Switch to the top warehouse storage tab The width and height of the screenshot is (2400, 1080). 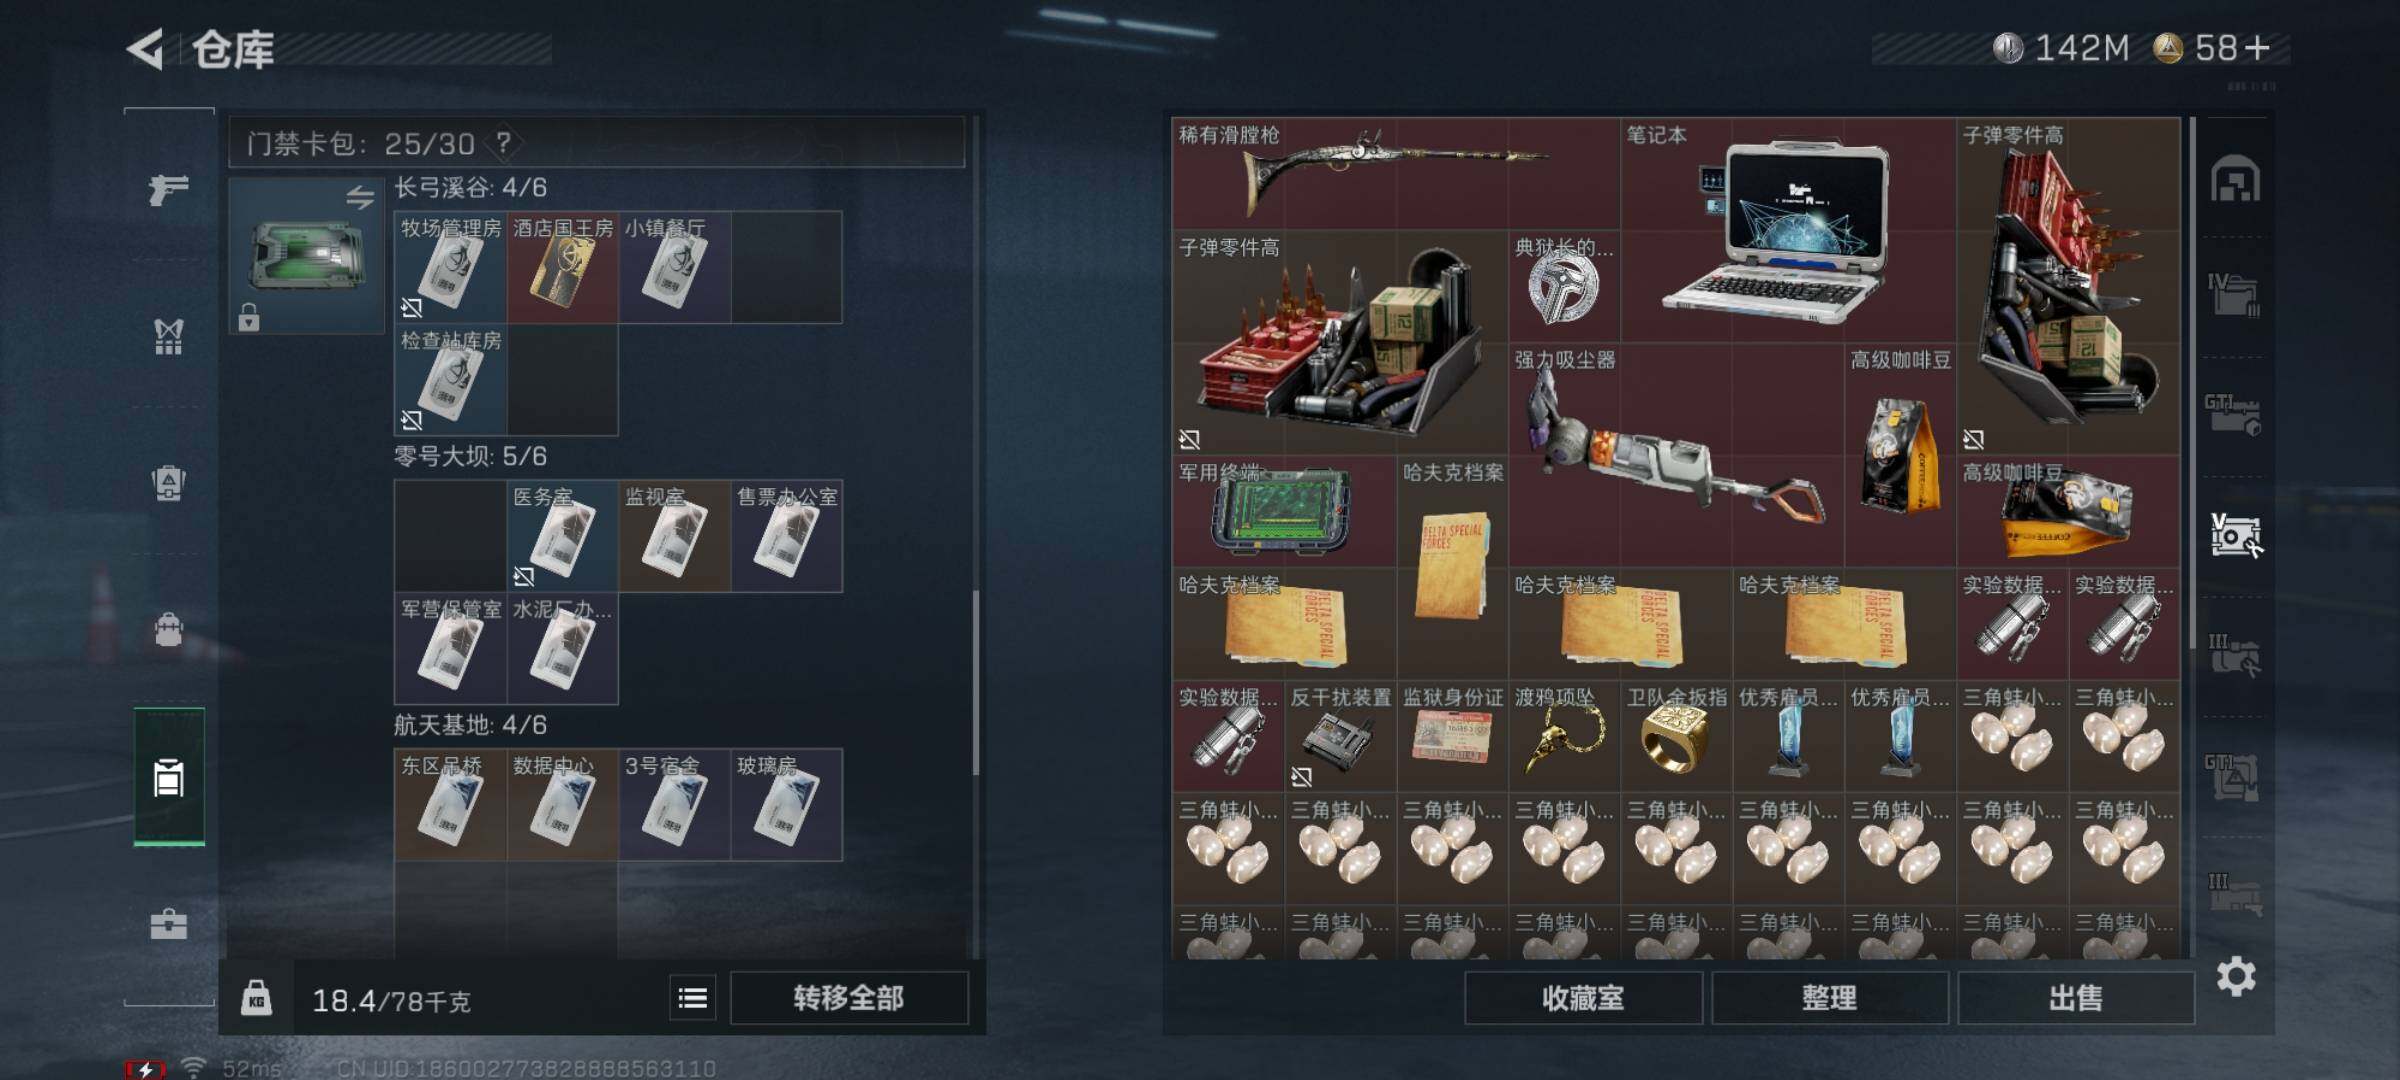pos(2235,180)
